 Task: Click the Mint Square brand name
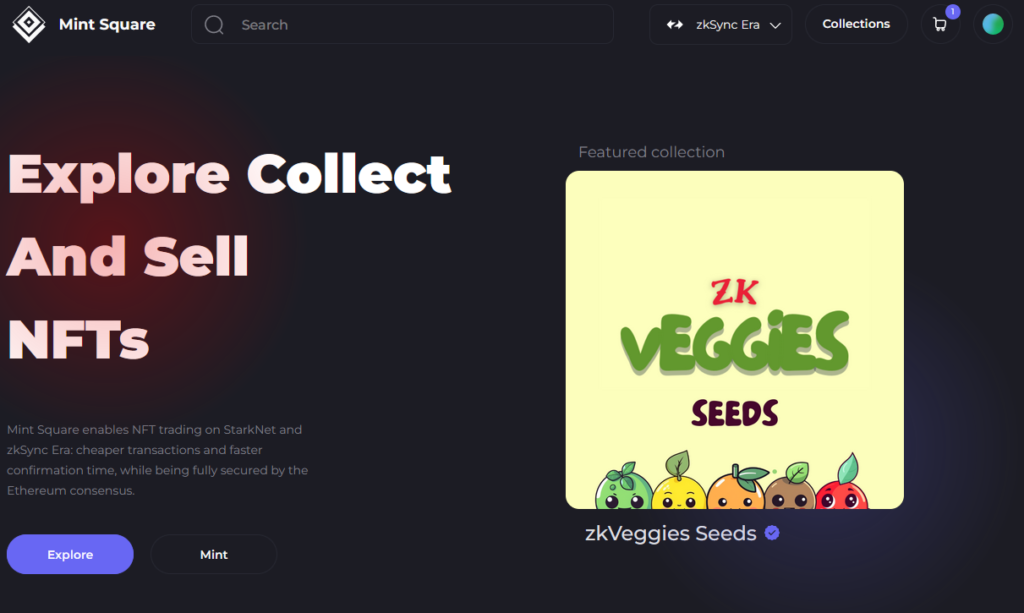[x=107, y=24]
